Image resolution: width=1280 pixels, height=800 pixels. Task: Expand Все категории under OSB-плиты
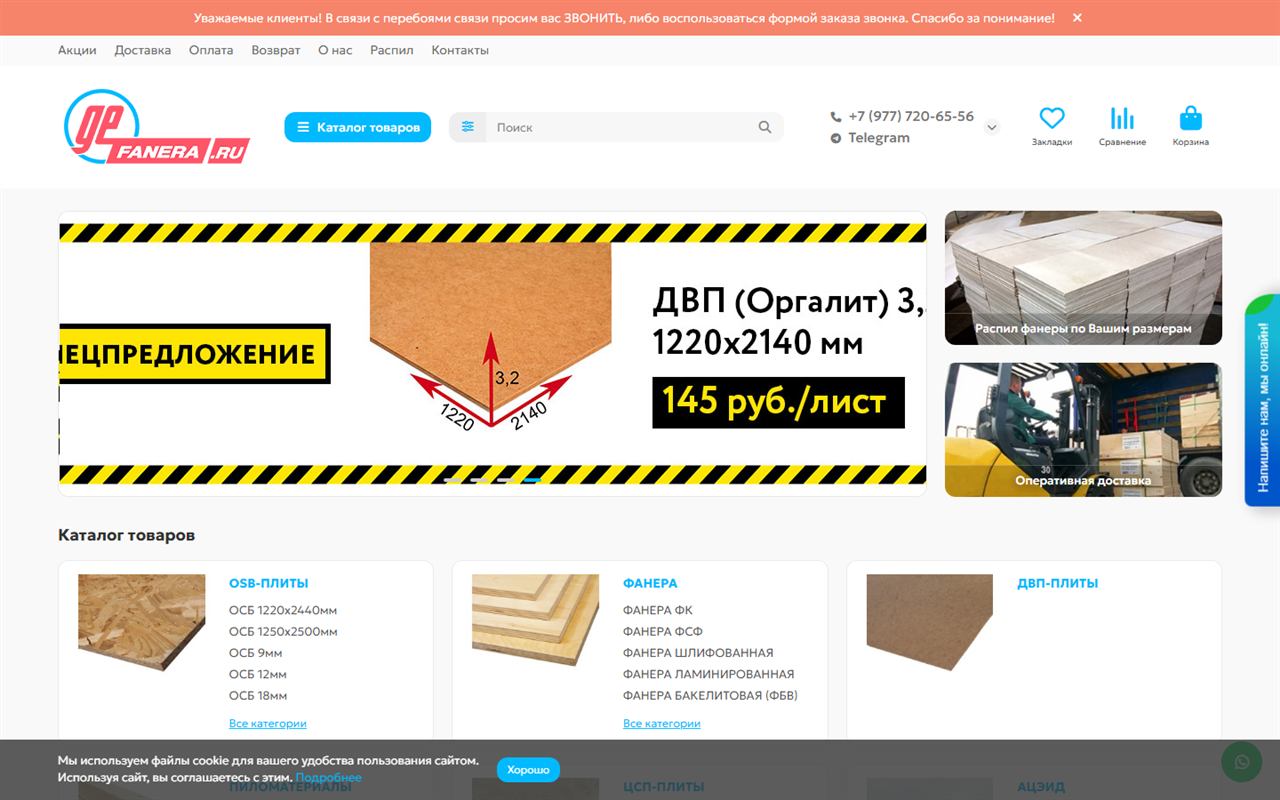click(268, 723)
